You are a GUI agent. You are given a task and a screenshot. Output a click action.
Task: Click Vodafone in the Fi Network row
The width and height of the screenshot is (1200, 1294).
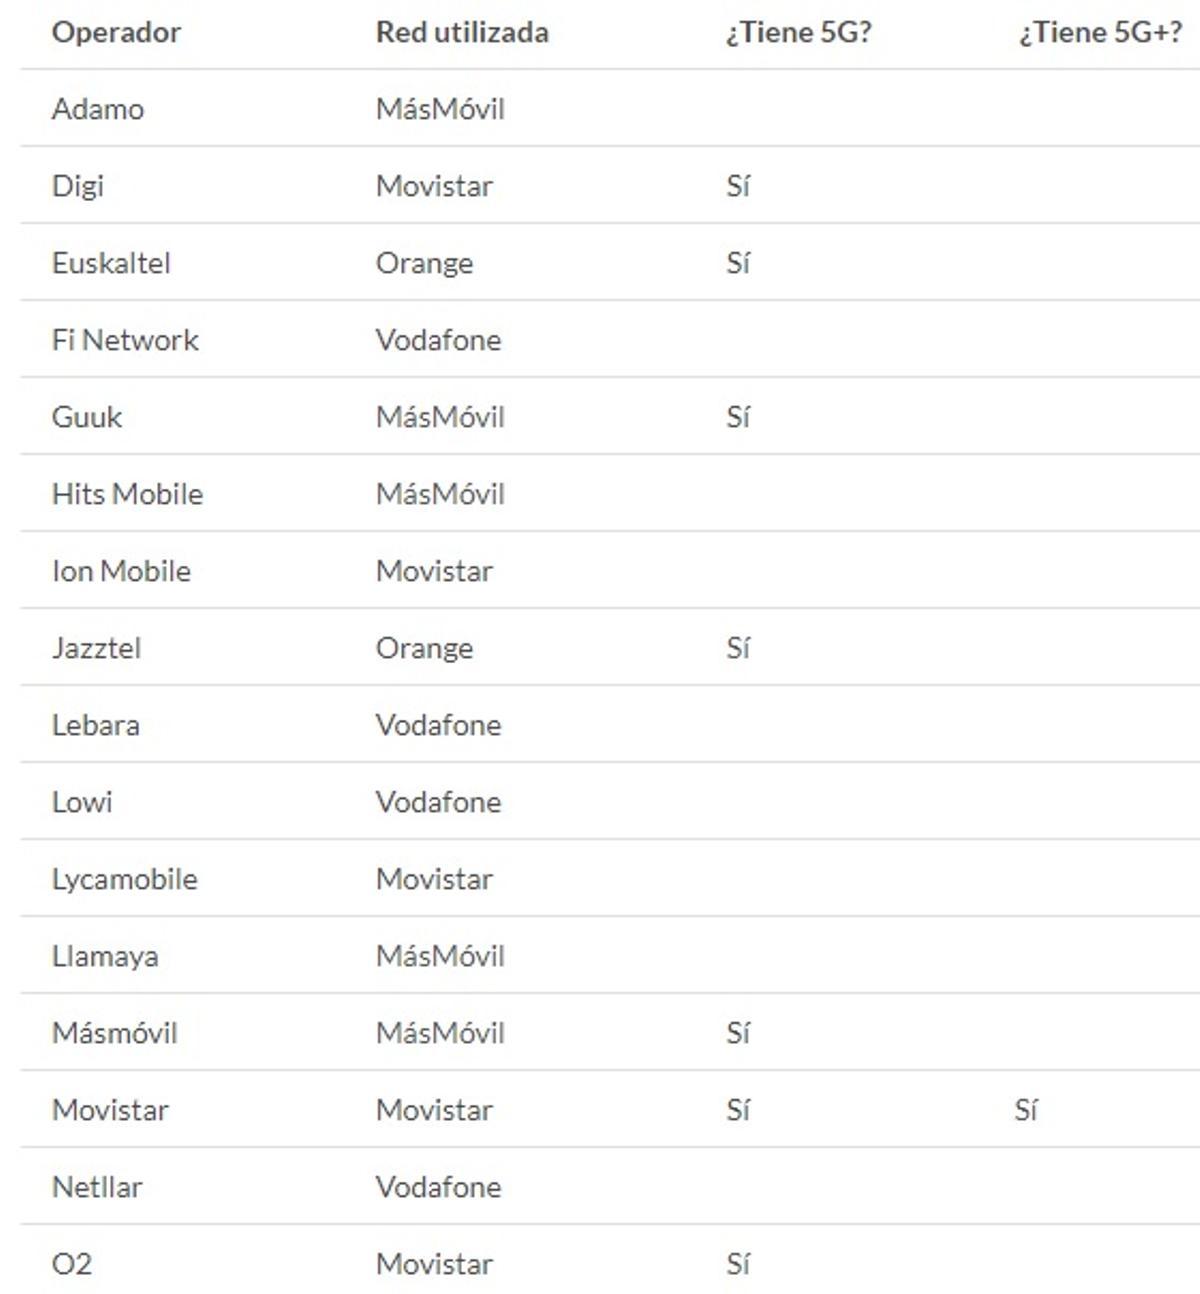tap(438, 340)
